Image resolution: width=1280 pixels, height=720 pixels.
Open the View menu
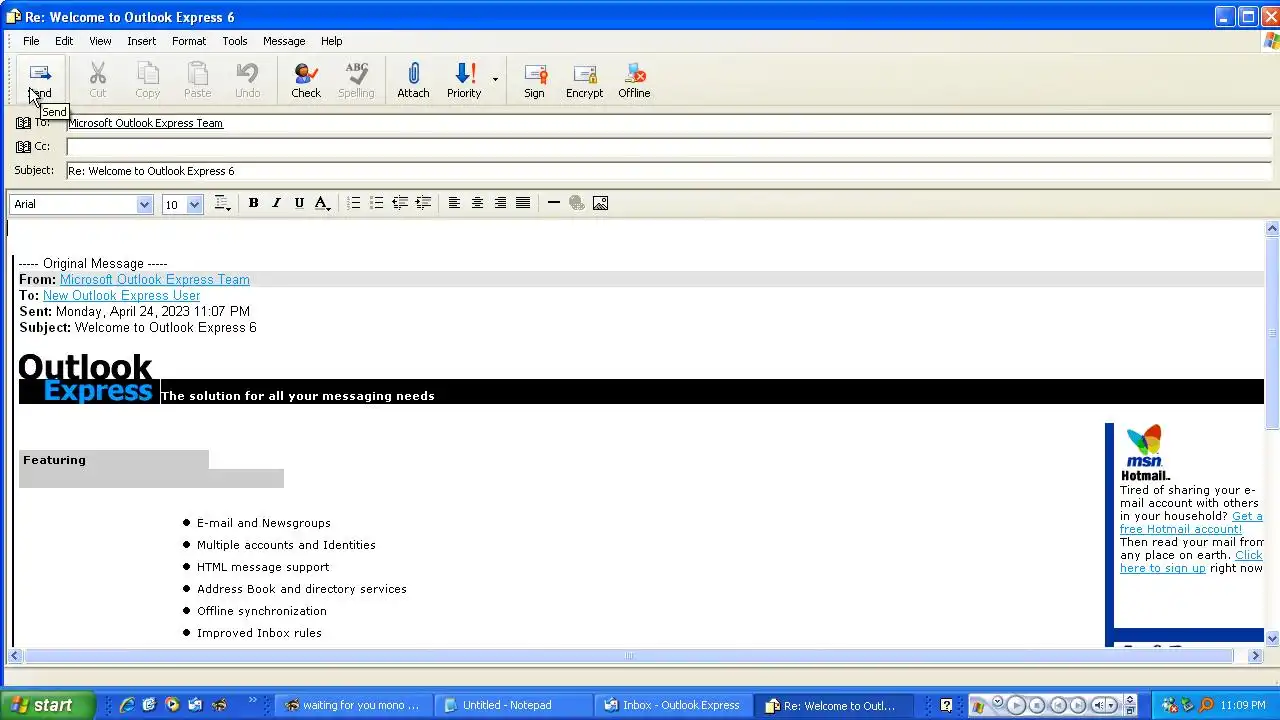coord(100,41)
